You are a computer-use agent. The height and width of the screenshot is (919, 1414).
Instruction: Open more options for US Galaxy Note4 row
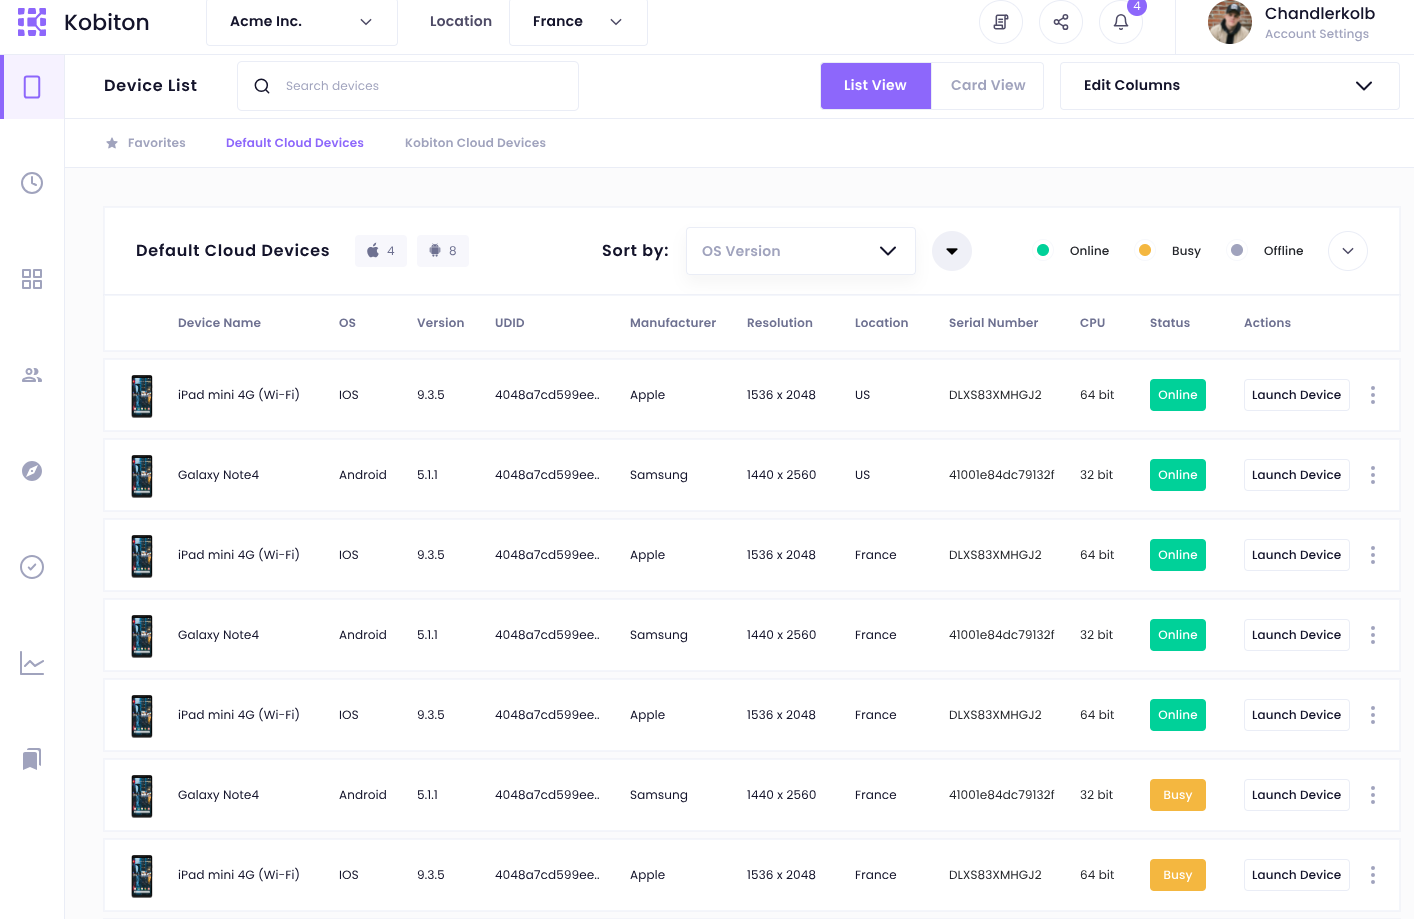click(x=1373, y=475)
